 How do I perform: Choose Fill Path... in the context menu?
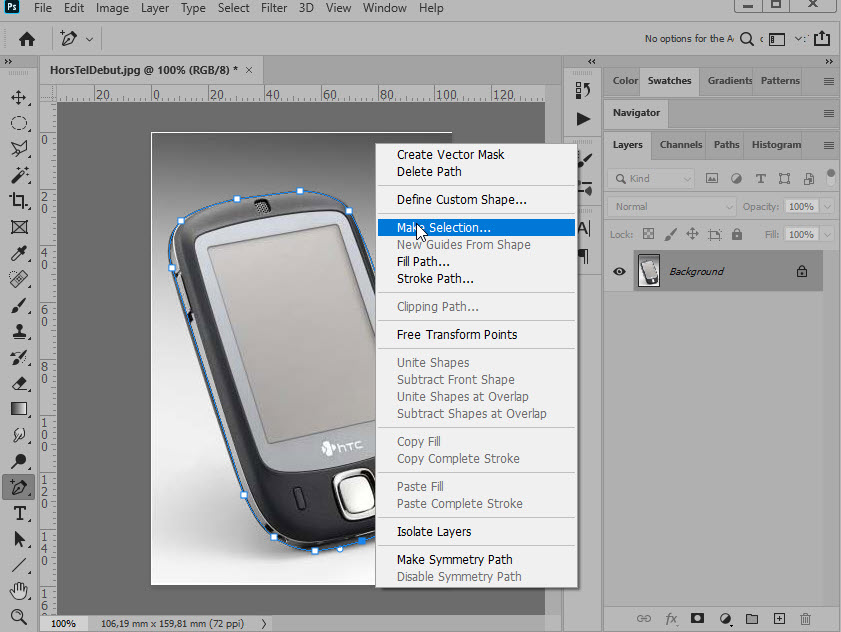tap(476, 262)
